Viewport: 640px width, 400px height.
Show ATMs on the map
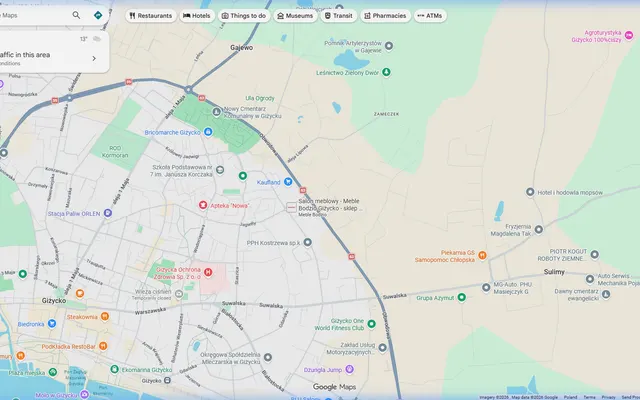(x=430, y=16)
